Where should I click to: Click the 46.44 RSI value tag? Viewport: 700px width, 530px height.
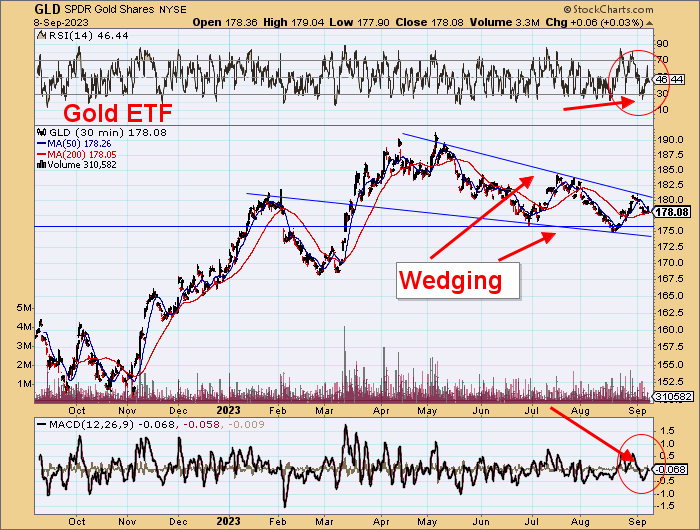668,79
